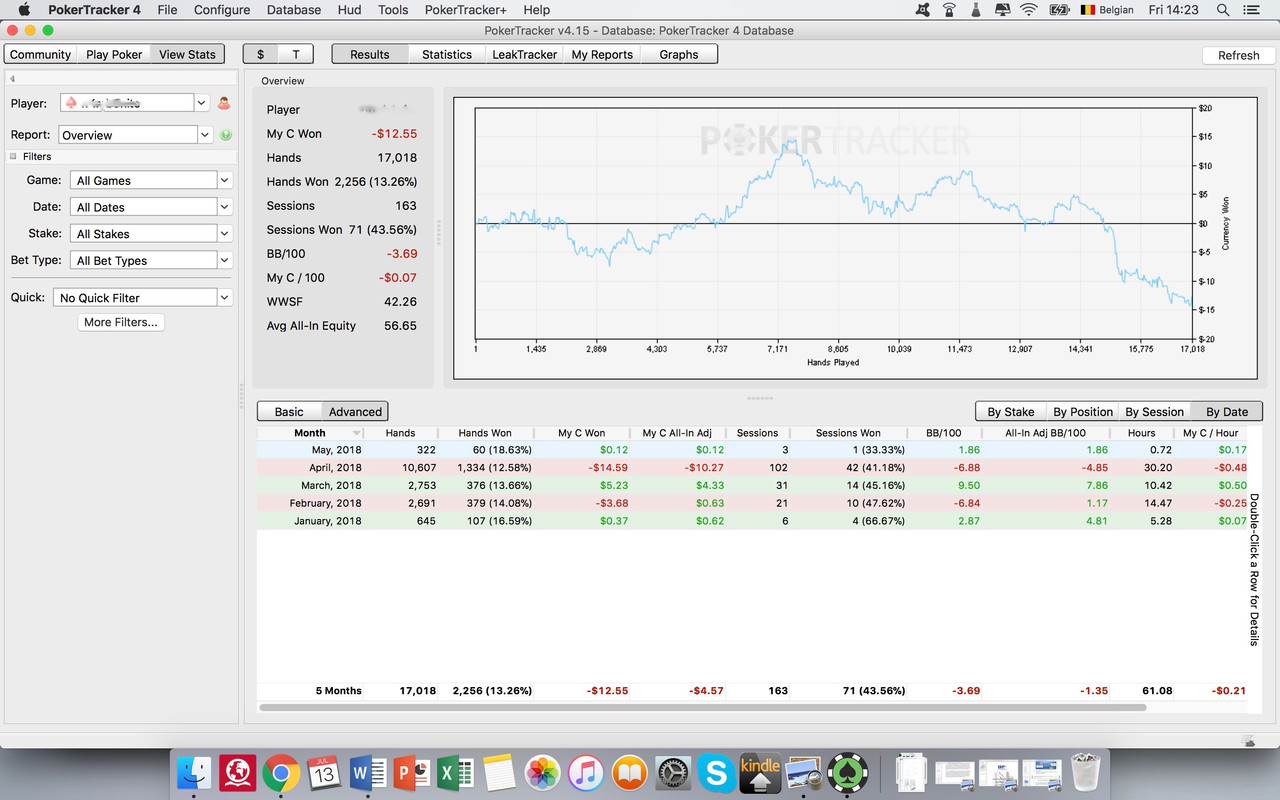Viewport: 1280px width, 800px height.
Task: Open Skype from the dock
Action: click(716, 773)
